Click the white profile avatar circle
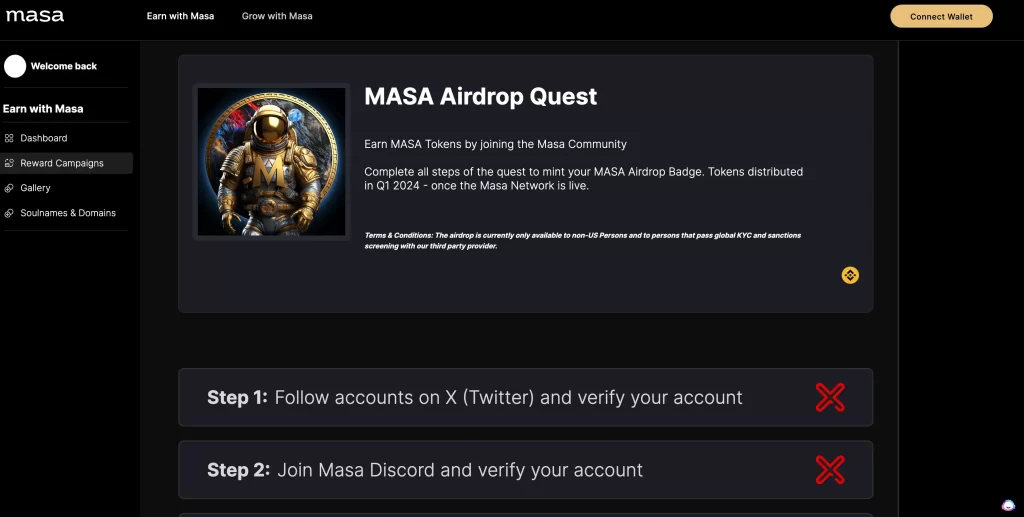This screenshot has height=517, width=1024. pos(15,66)
